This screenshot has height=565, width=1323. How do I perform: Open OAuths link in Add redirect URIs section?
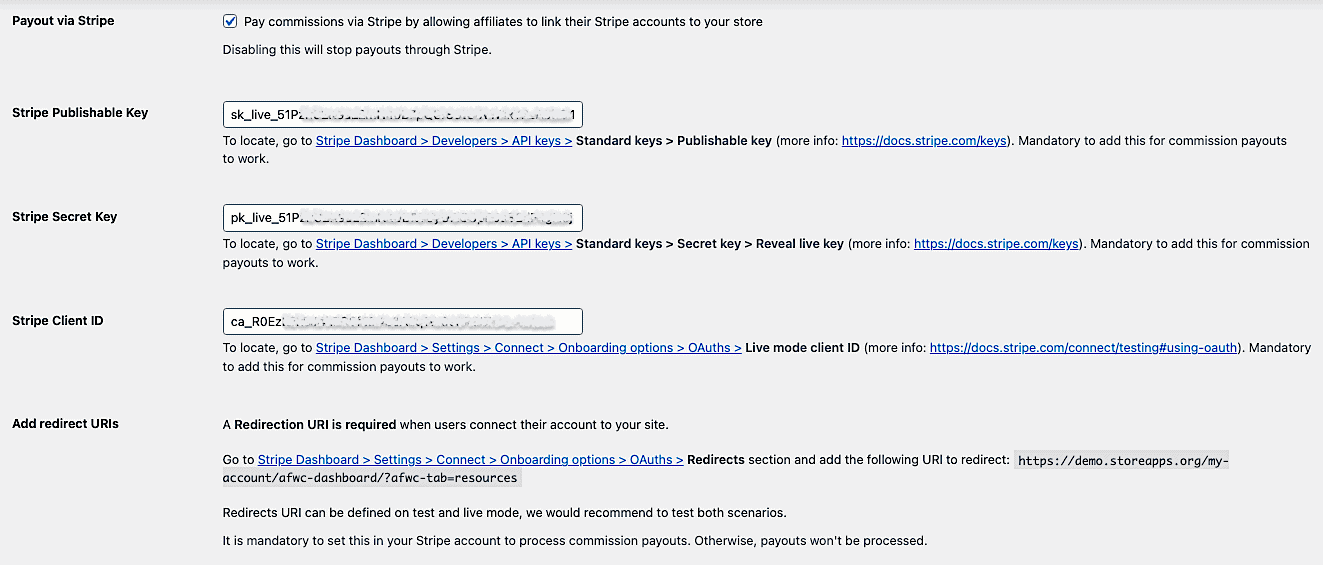click(470, 460)
